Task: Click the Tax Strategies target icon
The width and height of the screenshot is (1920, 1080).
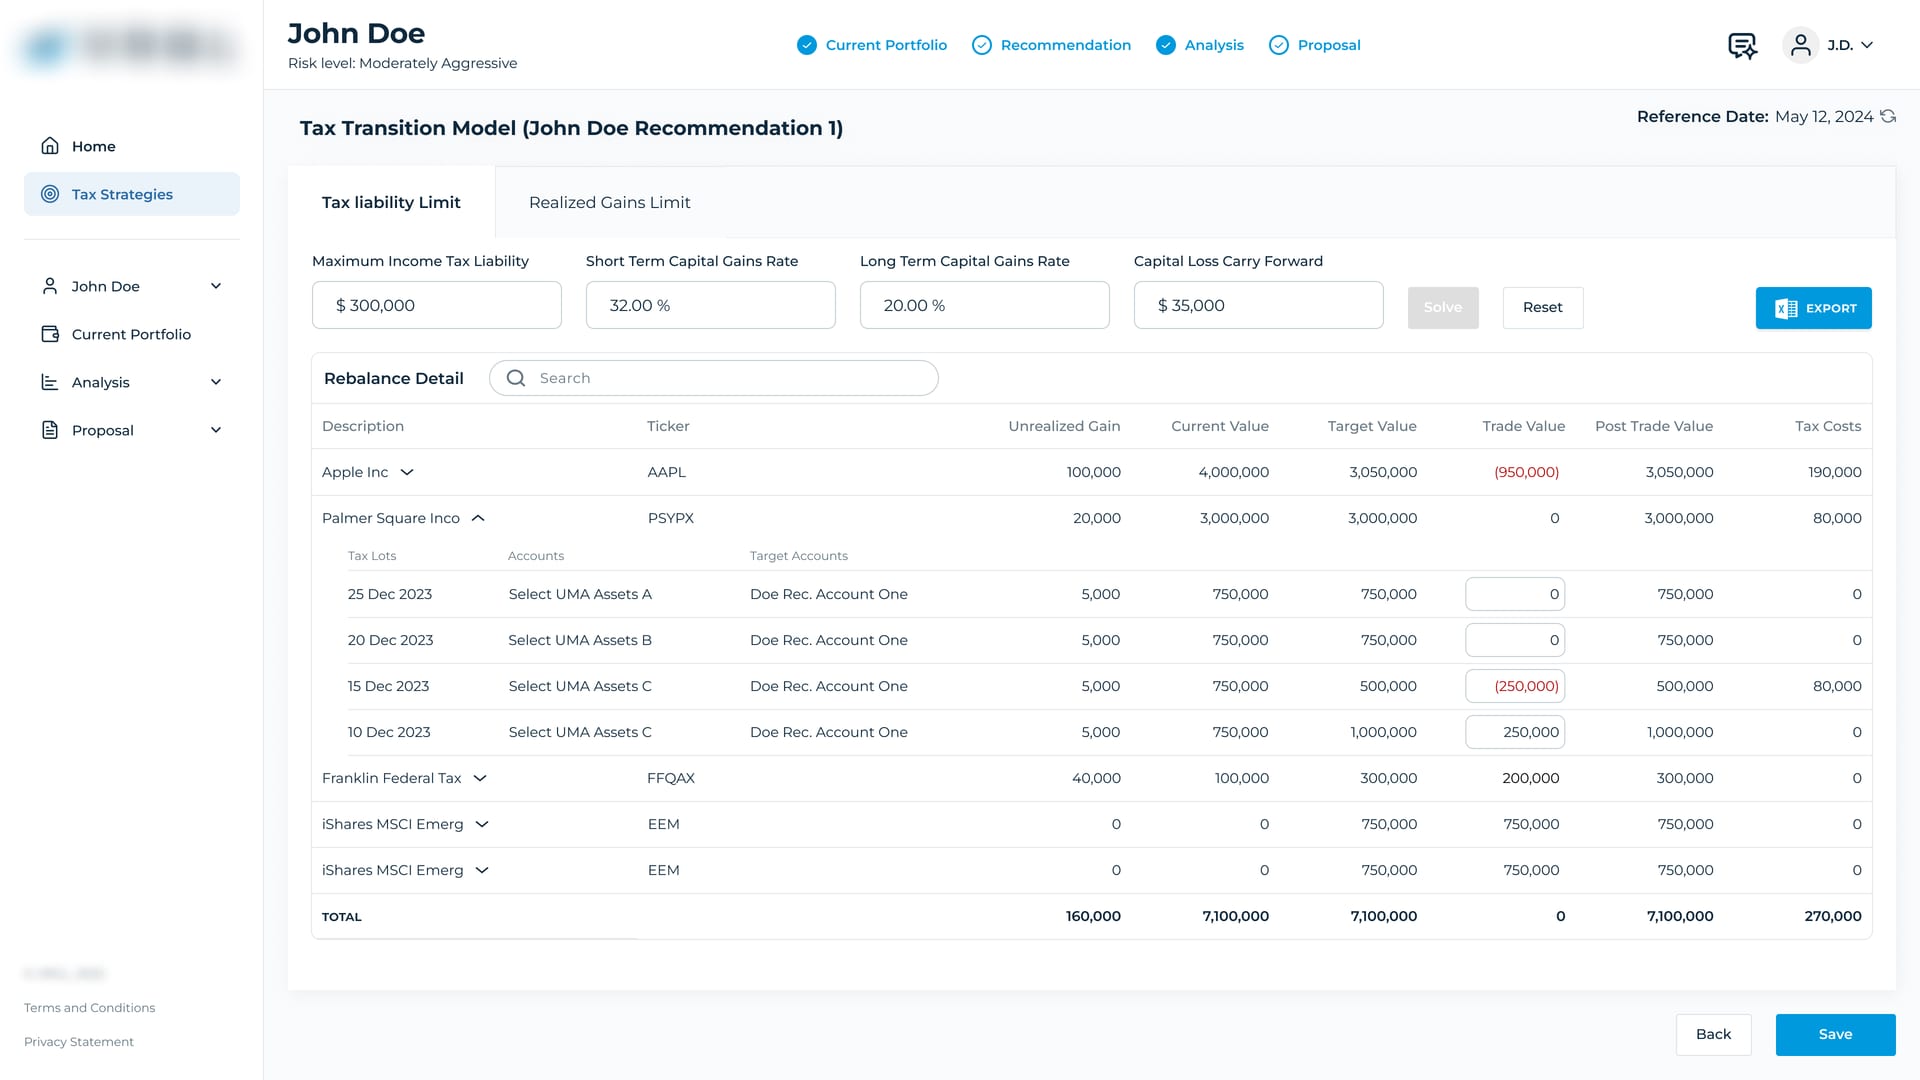Action: point(50,194)
